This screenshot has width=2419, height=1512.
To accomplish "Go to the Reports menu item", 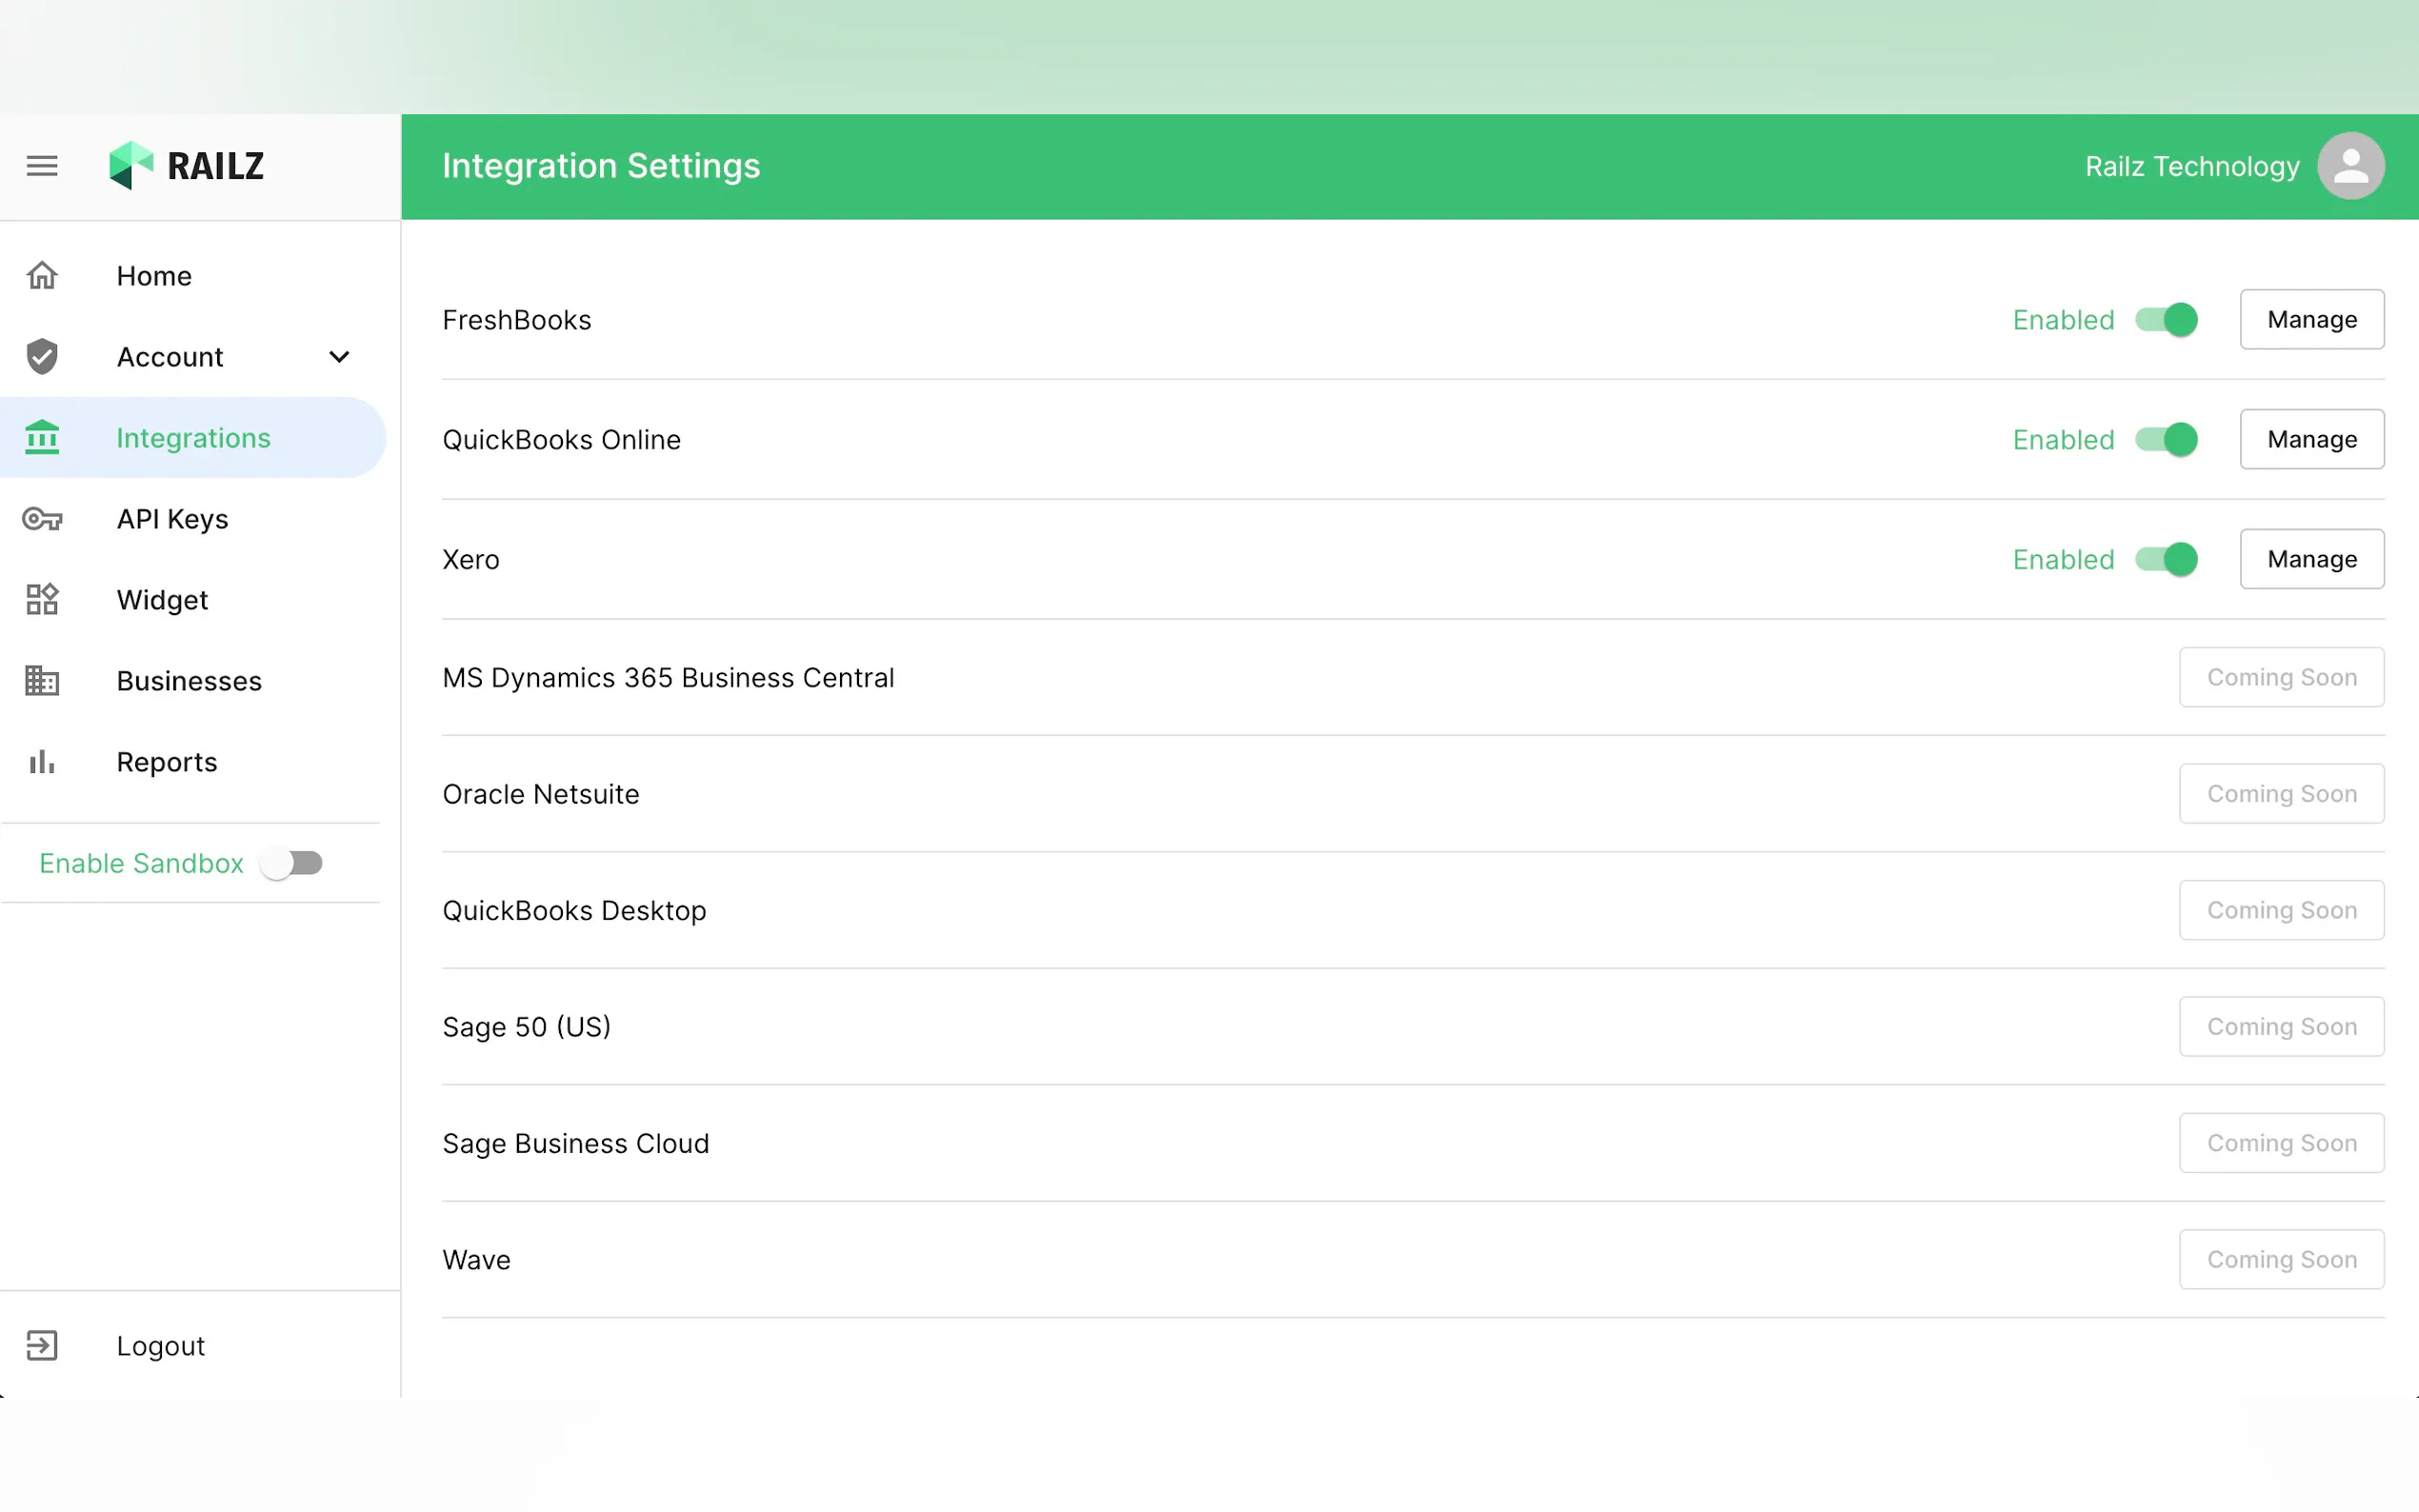I will 167,762.
